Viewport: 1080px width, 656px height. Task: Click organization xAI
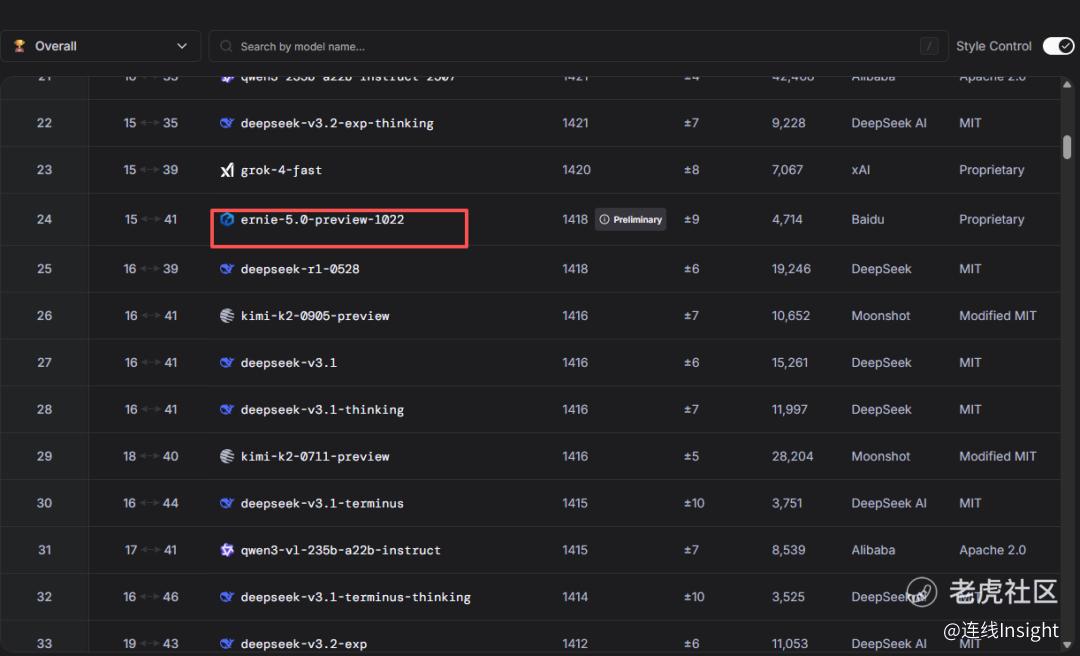(x=860, y=170)
